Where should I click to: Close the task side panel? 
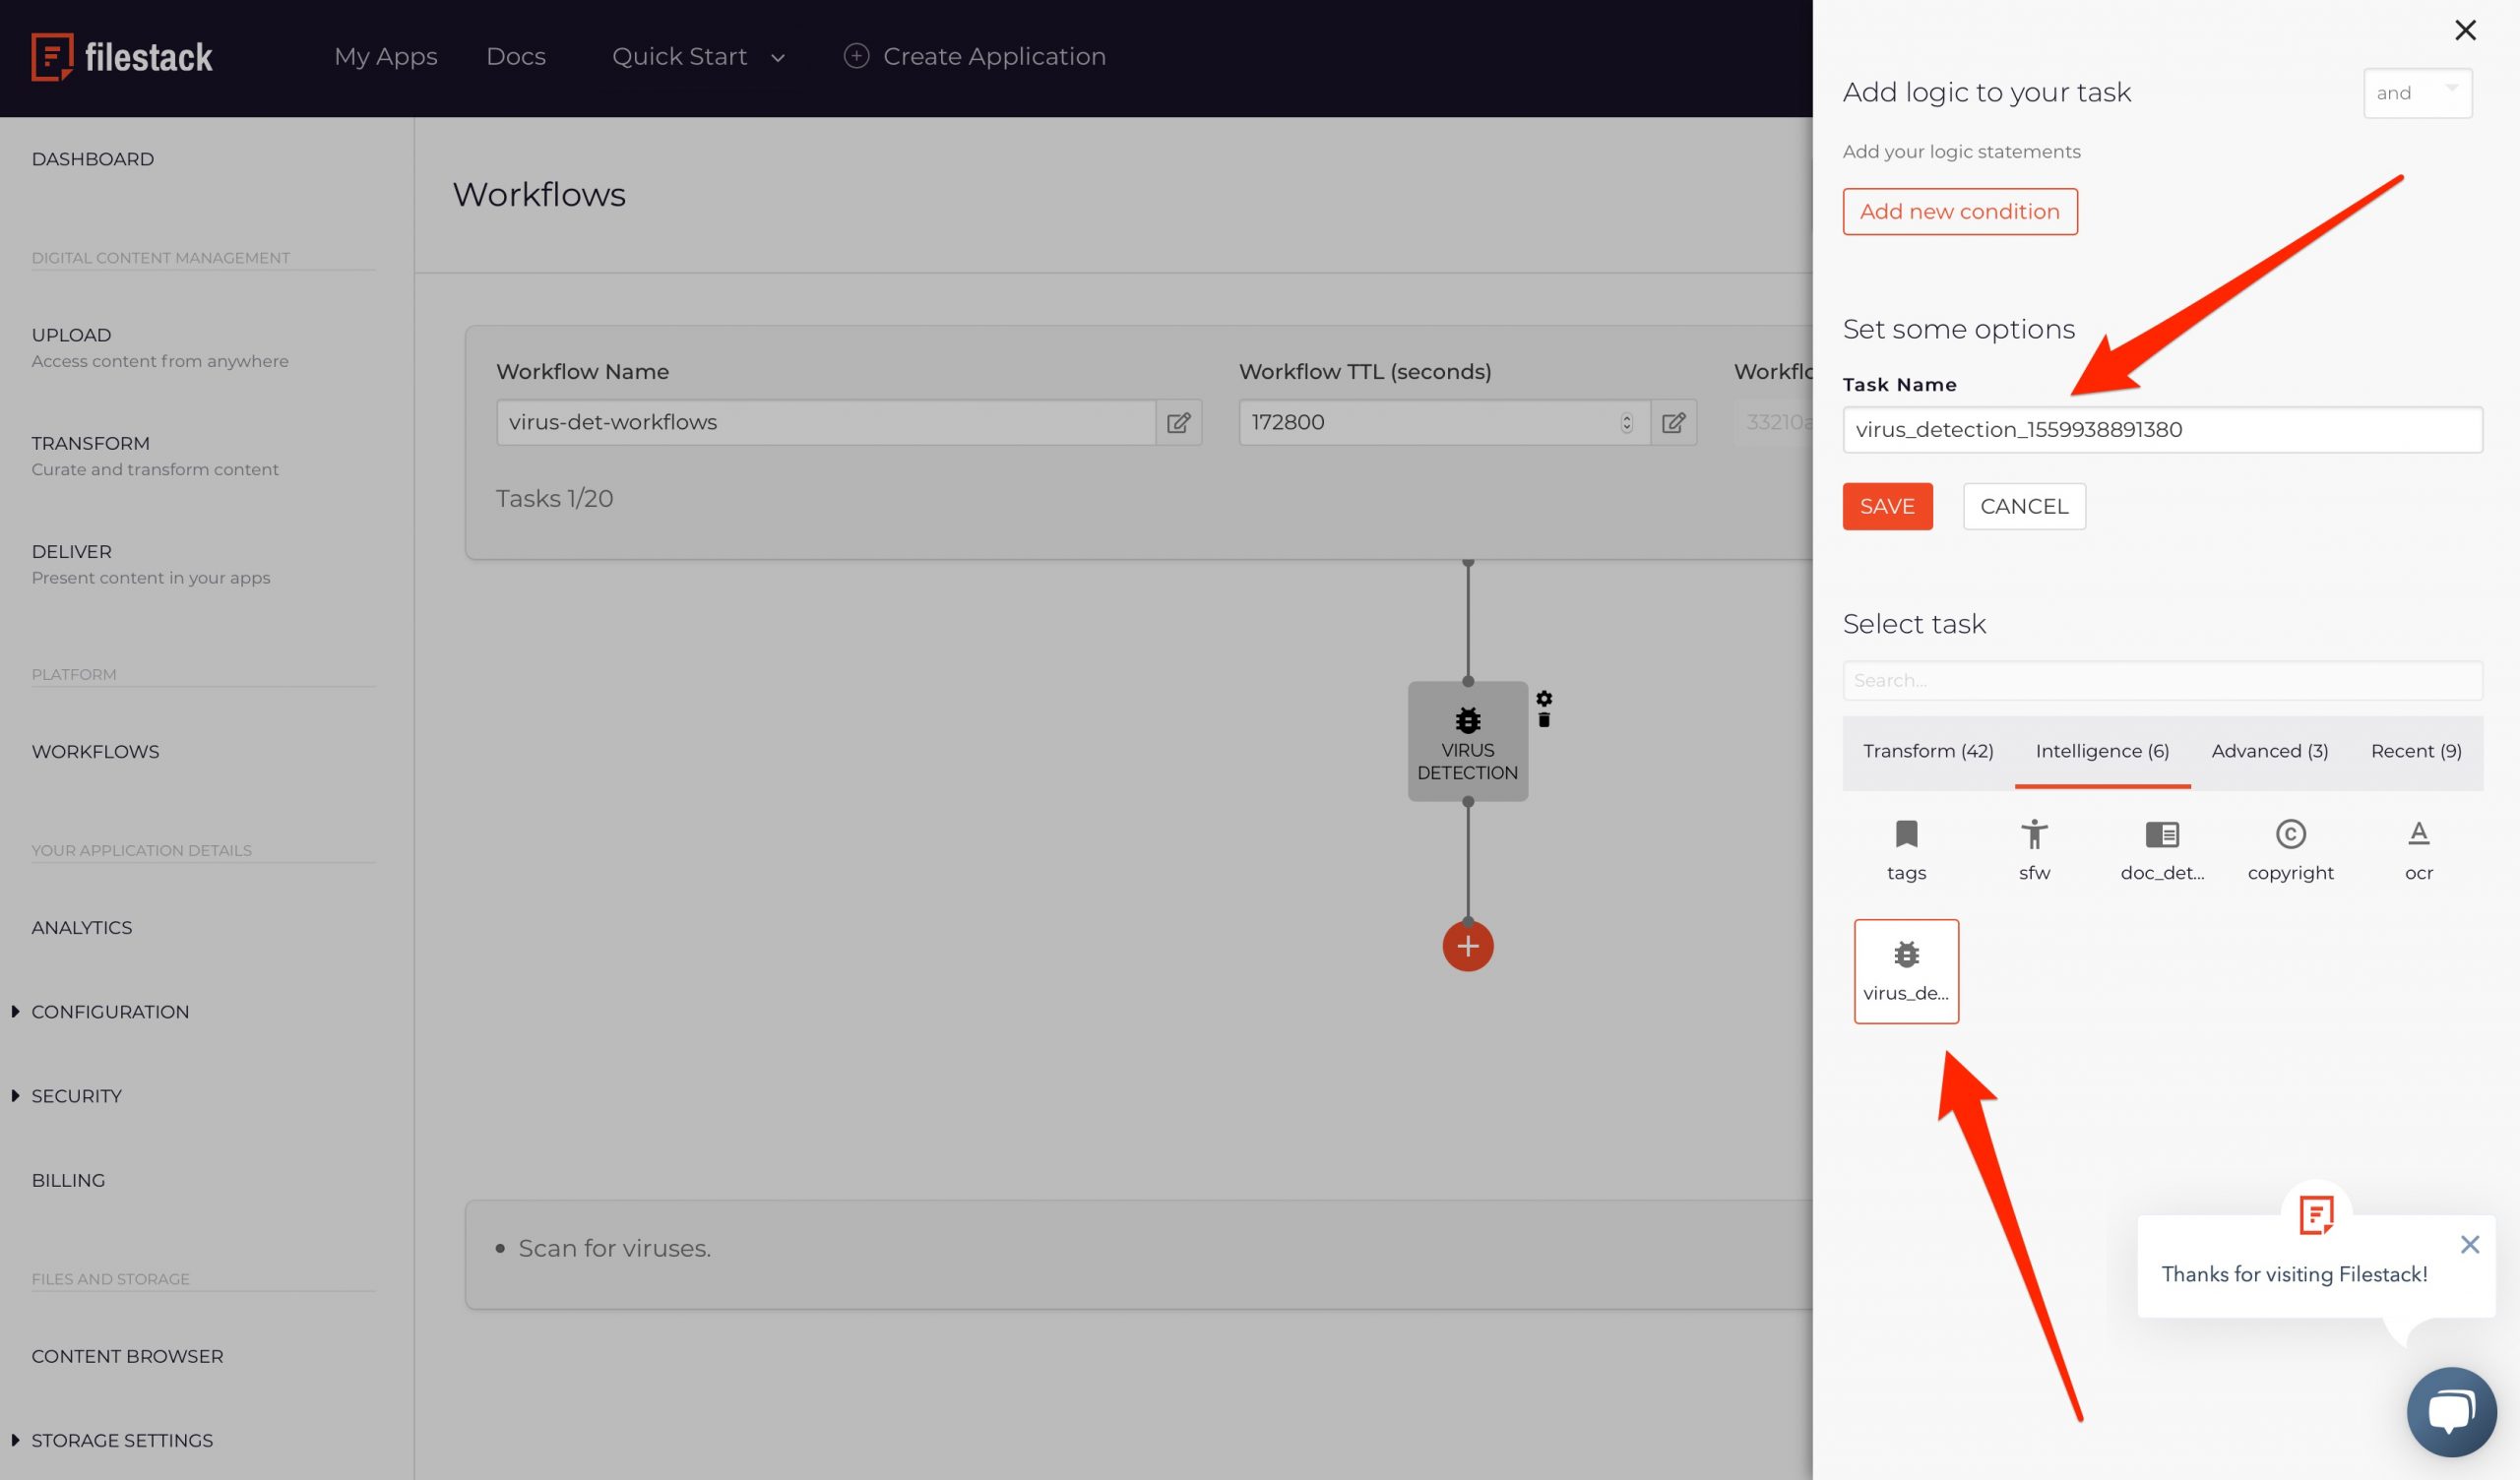point(2465,30)
